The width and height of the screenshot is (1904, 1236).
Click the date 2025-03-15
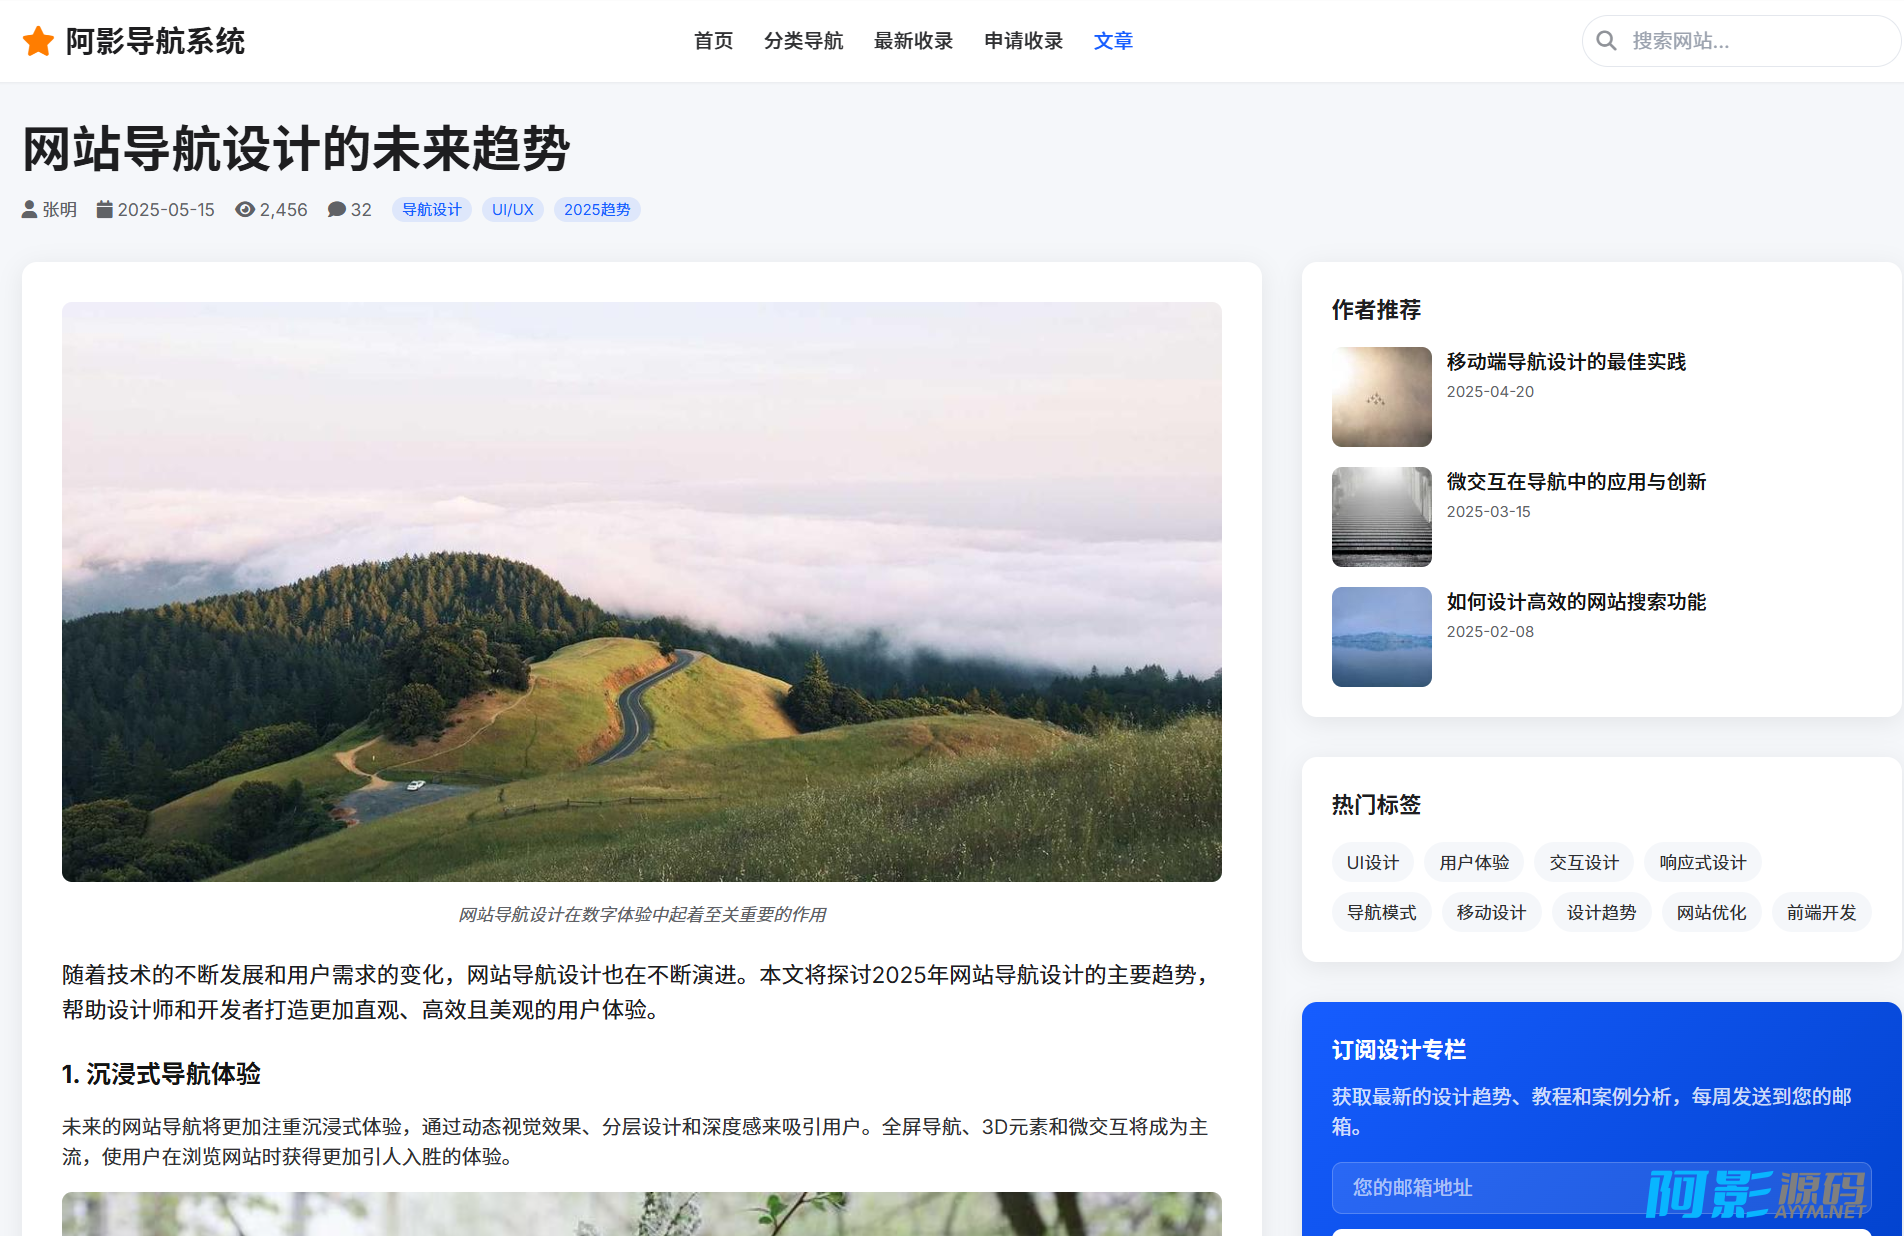coord(1488,512)
